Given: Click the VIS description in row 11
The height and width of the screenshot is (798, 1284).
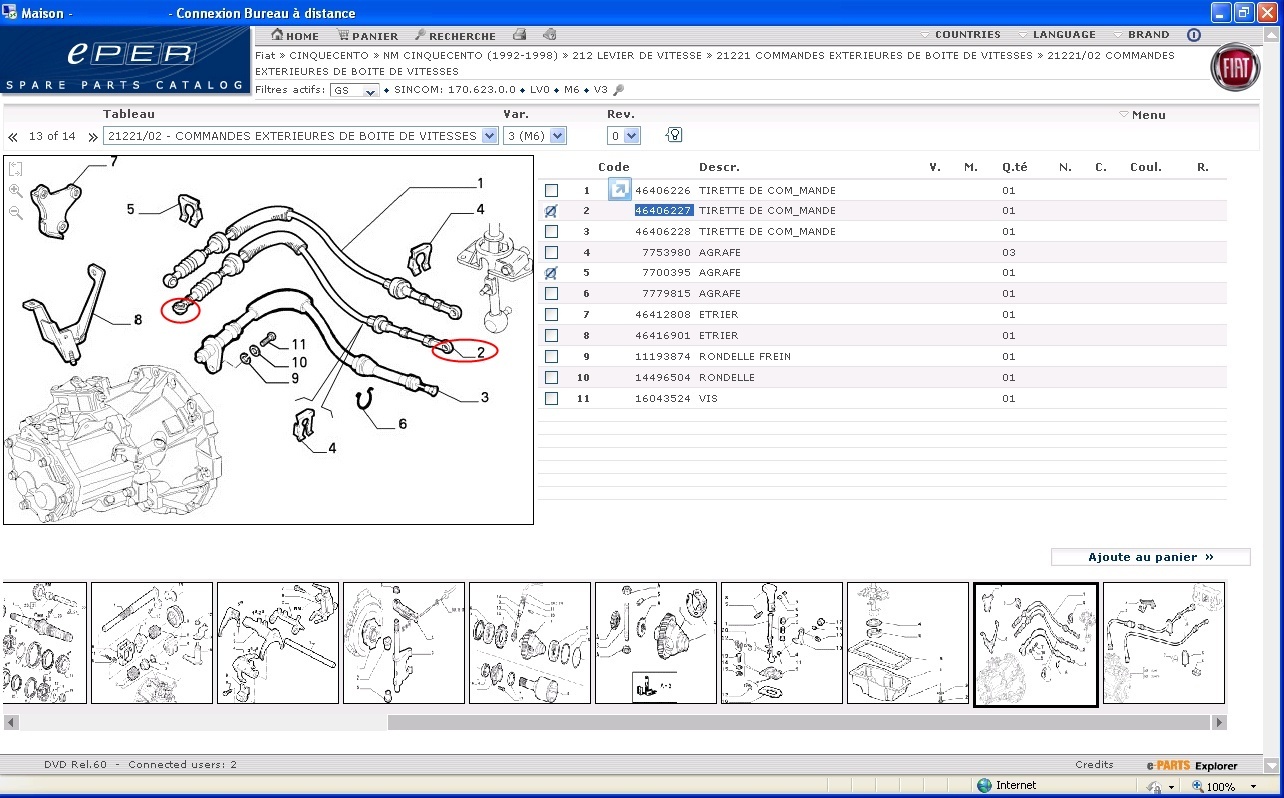Looking at the screenshot, I should 707,399.
